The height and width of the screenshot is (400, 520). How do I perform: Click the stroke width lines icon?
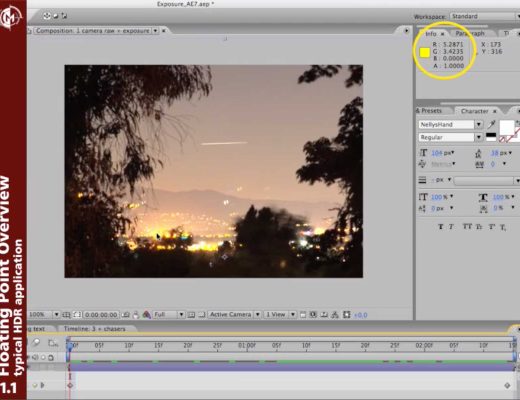[x=422, y=180]
